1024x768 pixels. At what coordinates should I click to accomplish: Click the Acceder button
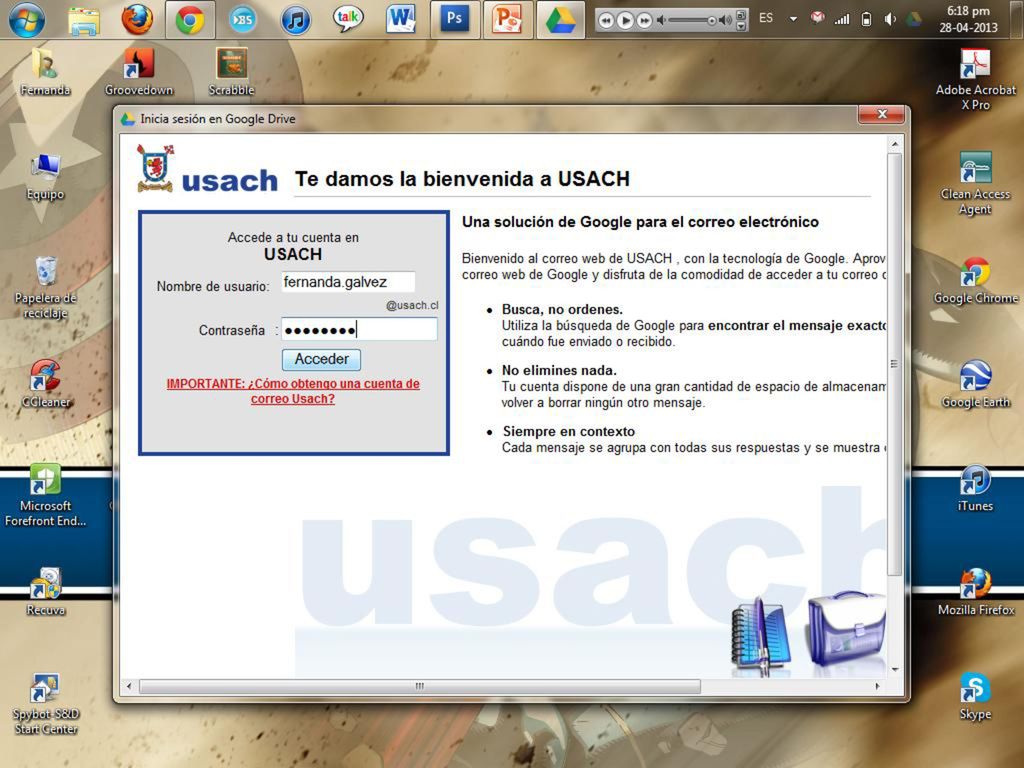(321, 359)
